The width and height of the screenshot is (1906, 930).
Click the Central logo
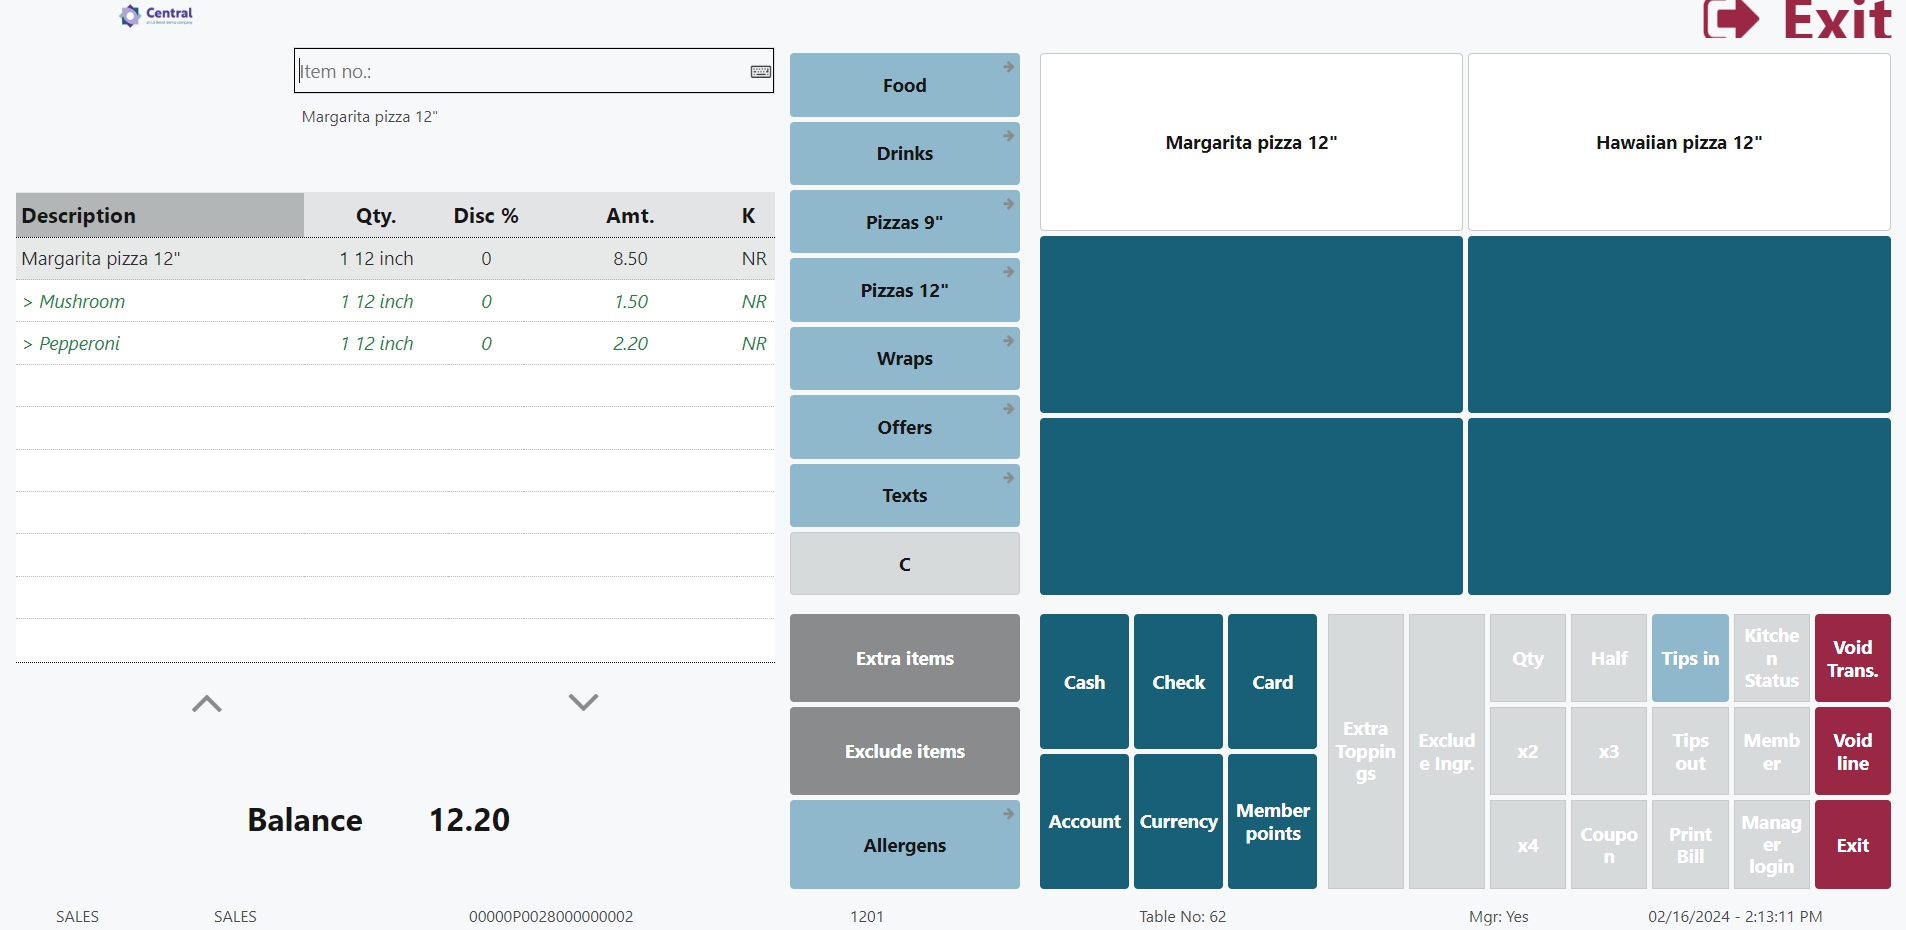[x=156, y=15]
